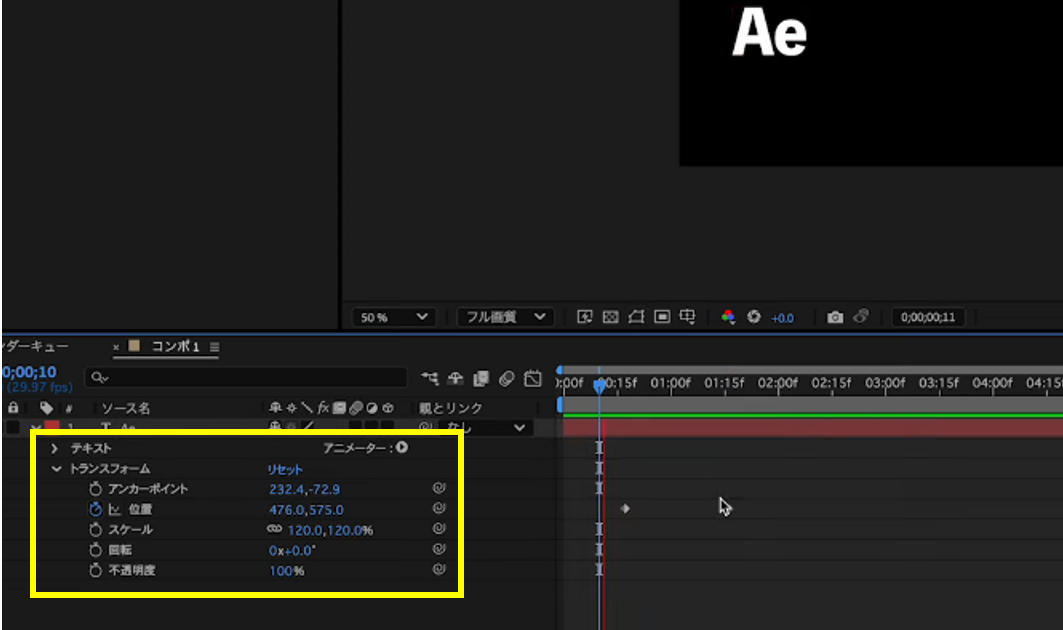
Task: Click the exposure reset icon
Action: [754, 317]
